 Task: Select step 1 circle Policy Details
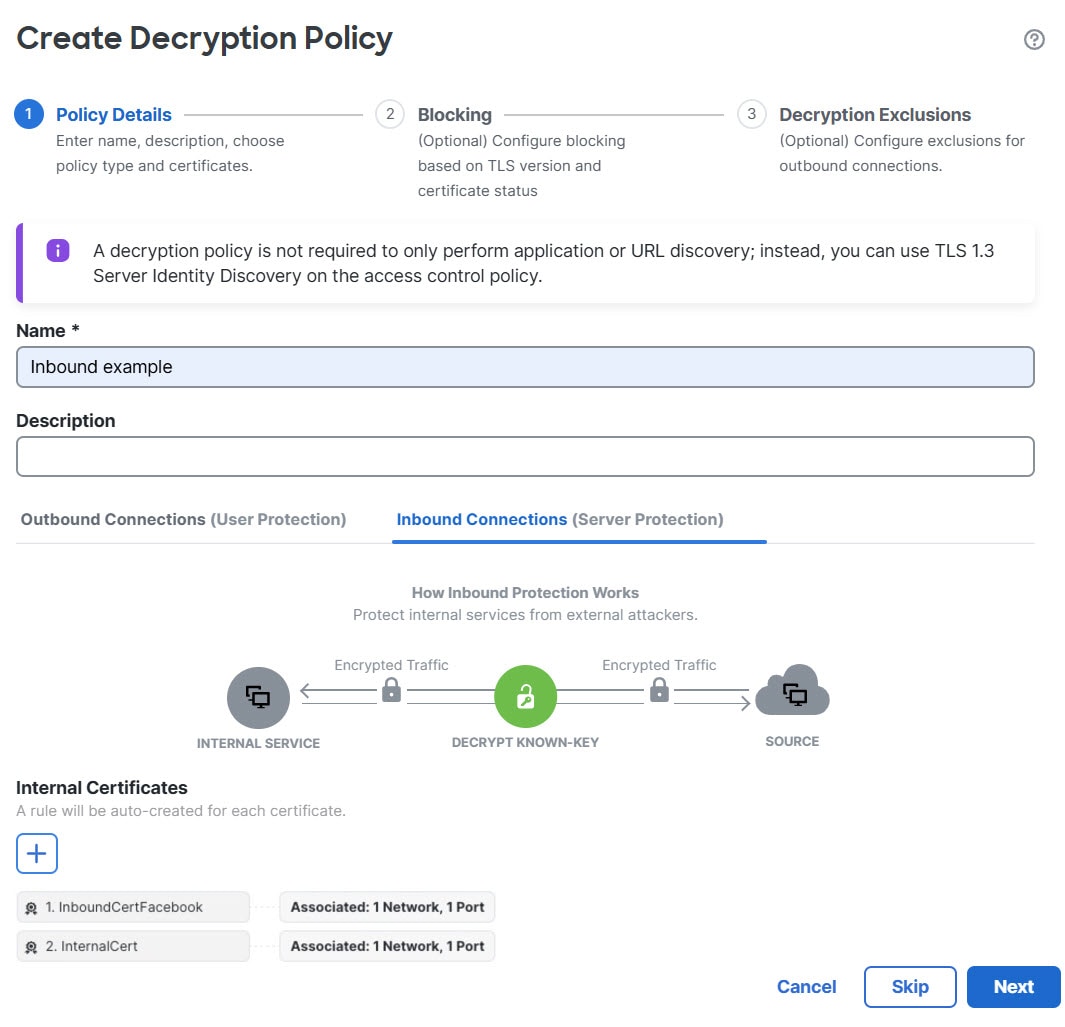coord(29,114)
